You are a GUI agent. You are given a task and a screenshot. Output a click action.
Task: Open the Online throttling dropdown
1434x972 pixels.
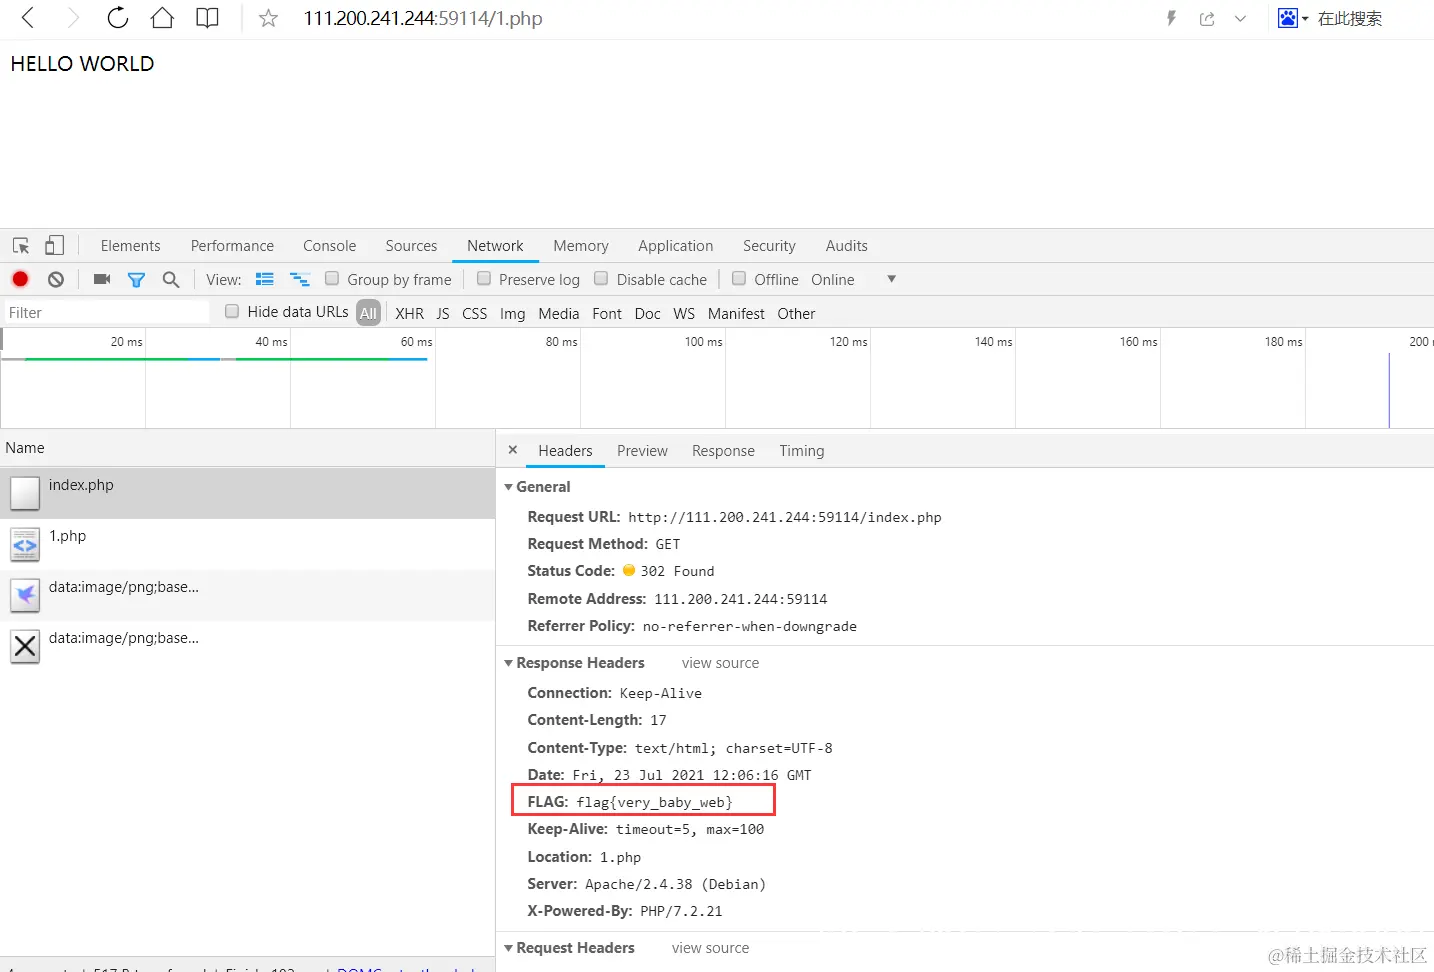853,280
